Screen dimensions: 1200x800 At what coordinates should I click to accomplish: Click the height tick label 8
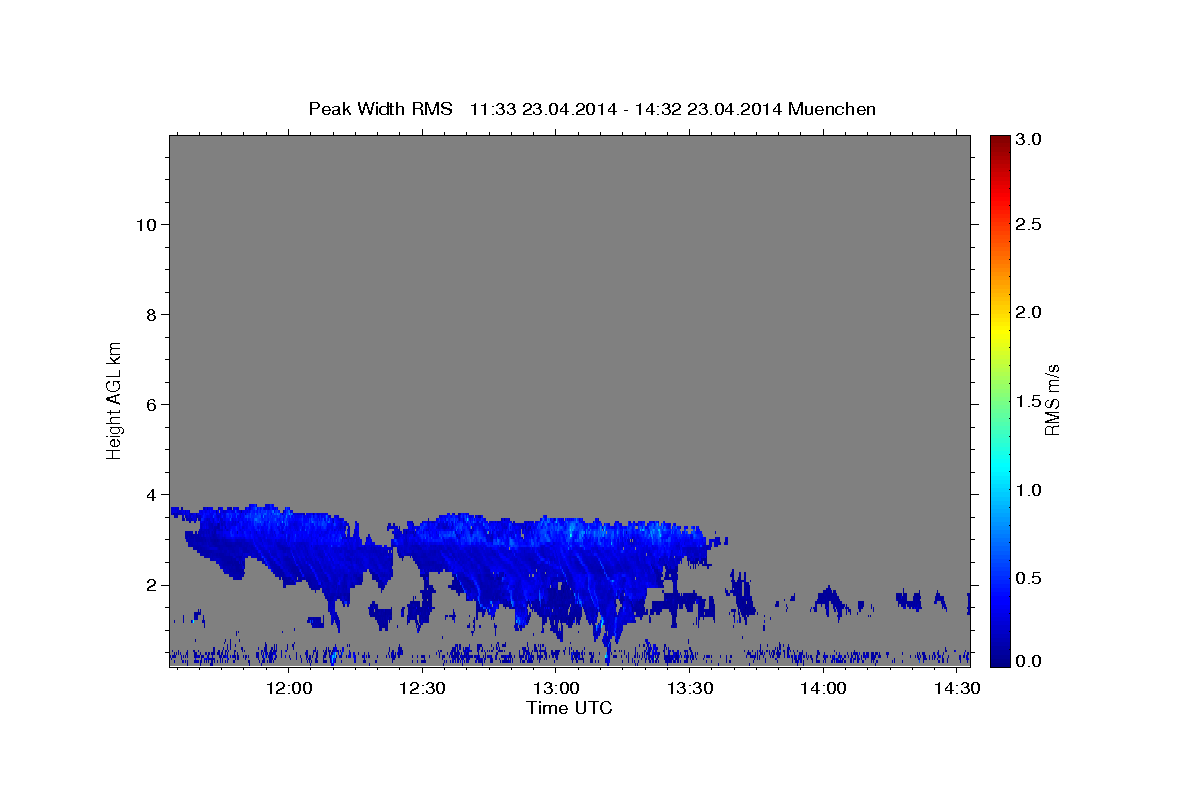[149, 314]
